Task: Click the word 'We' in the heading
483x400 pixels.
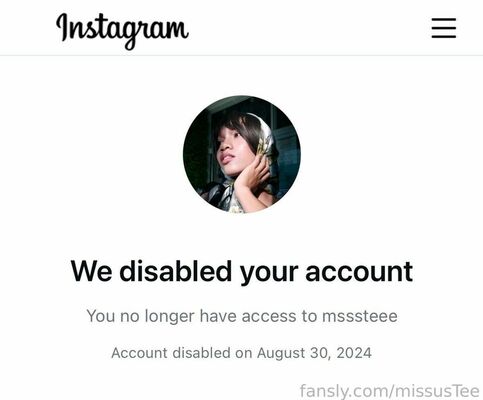Action: [x=91, y=271]
